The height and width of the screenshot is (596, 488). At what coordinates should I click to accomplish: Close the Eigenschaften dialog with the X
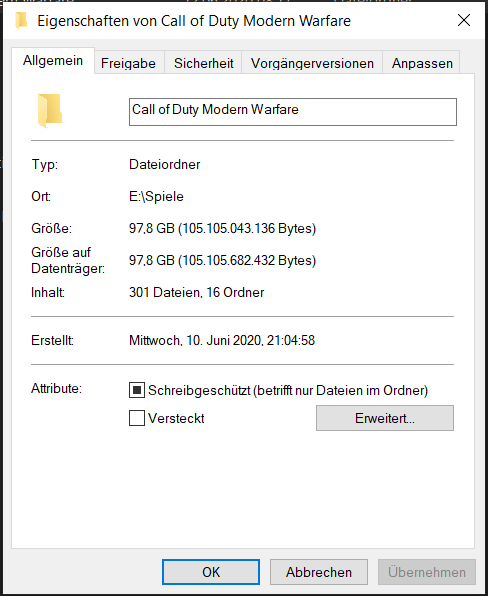coord(464,20)
